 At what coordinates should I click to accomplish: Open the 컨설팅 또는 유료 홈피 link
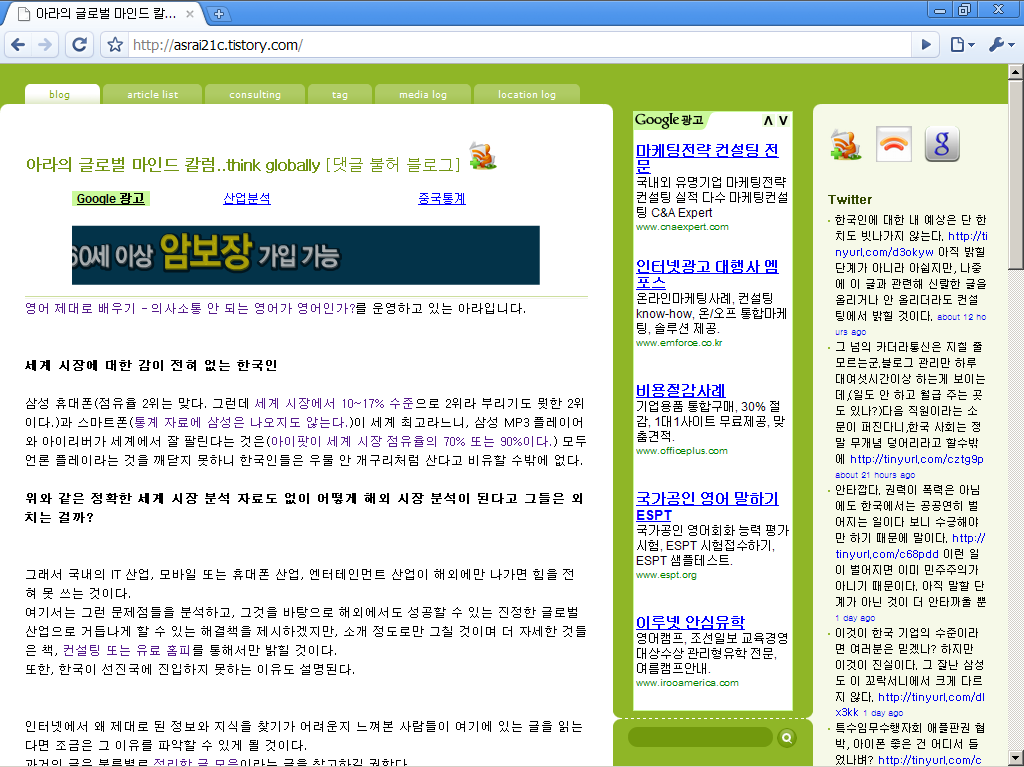[x=127, y=650]
